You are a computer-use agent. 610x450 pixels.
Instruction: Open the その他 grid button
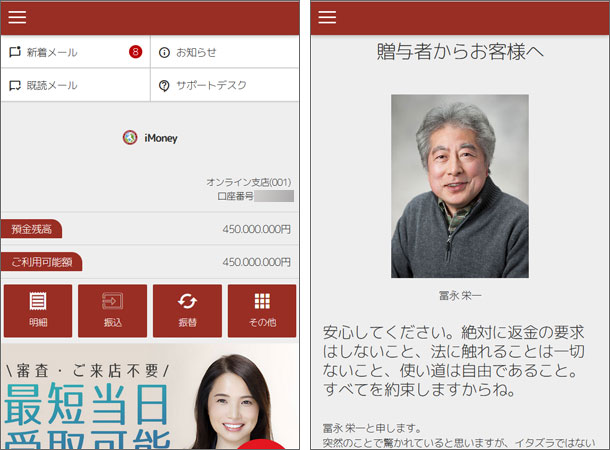261,310
